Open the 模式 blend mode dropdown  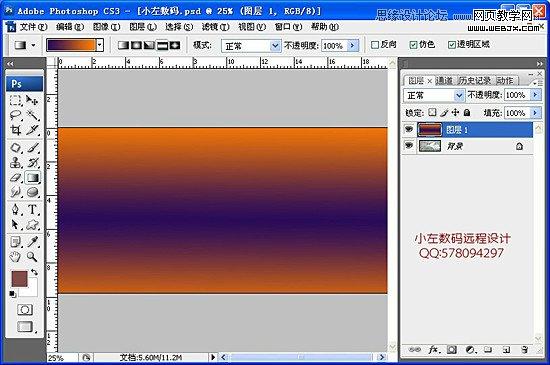(x=251, y=46)
